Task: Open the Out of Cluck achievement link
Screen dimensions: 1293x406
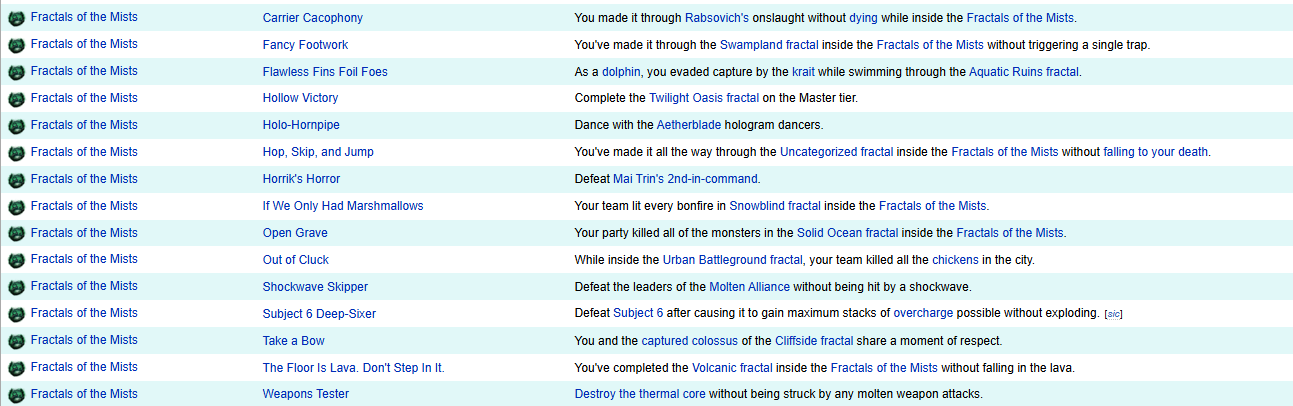Action: pyautogui.click(x=296, y=259)
